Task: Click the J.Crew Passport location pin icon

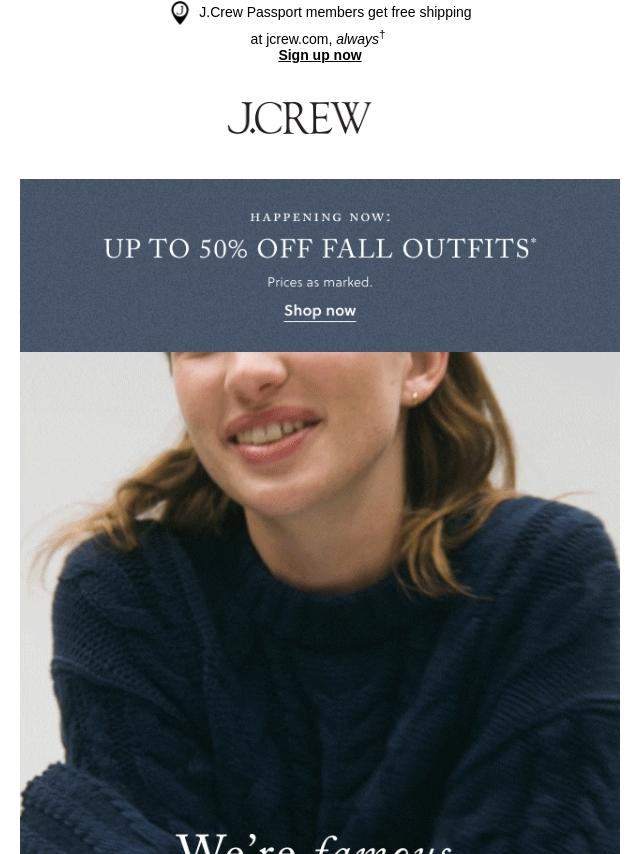Action: [x=180, y=13]
